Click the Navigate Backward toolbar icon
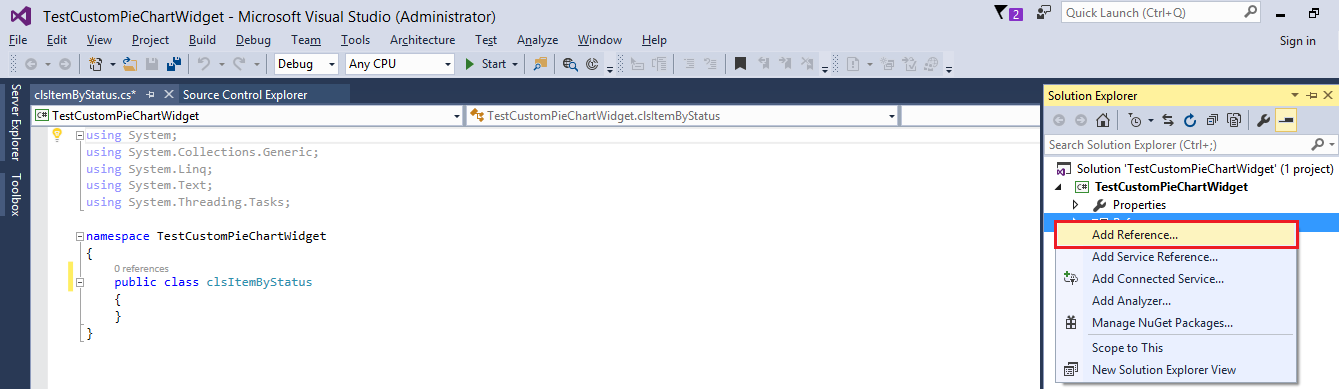The image size is (1339, 389). point(30,64)
